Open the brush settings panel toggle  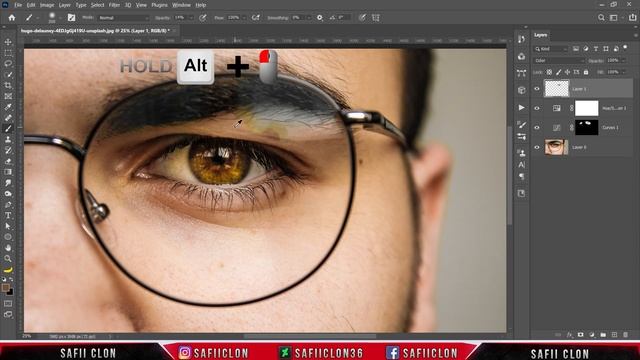[x=71, y=18]
